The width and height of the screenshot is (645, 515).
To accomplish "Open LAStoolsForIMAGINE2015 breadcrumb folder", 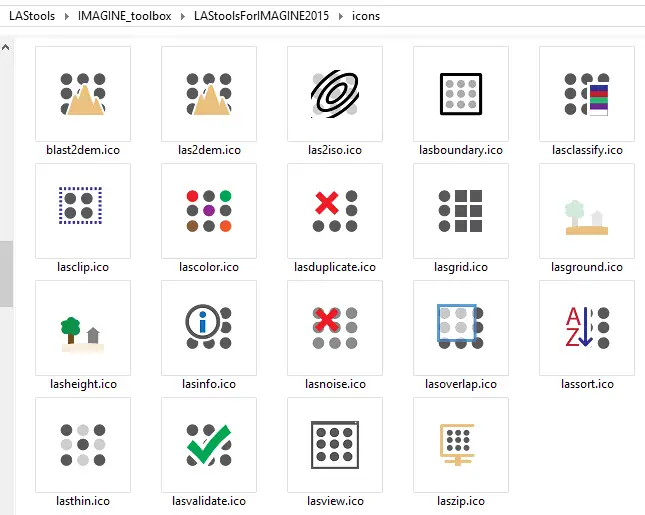I will point(262,16).
